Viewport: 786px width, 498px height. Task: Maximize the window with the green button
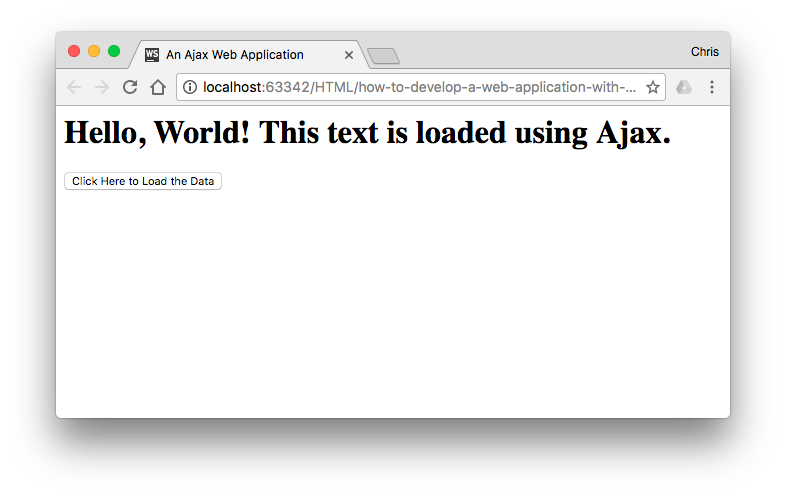point(114,51)
